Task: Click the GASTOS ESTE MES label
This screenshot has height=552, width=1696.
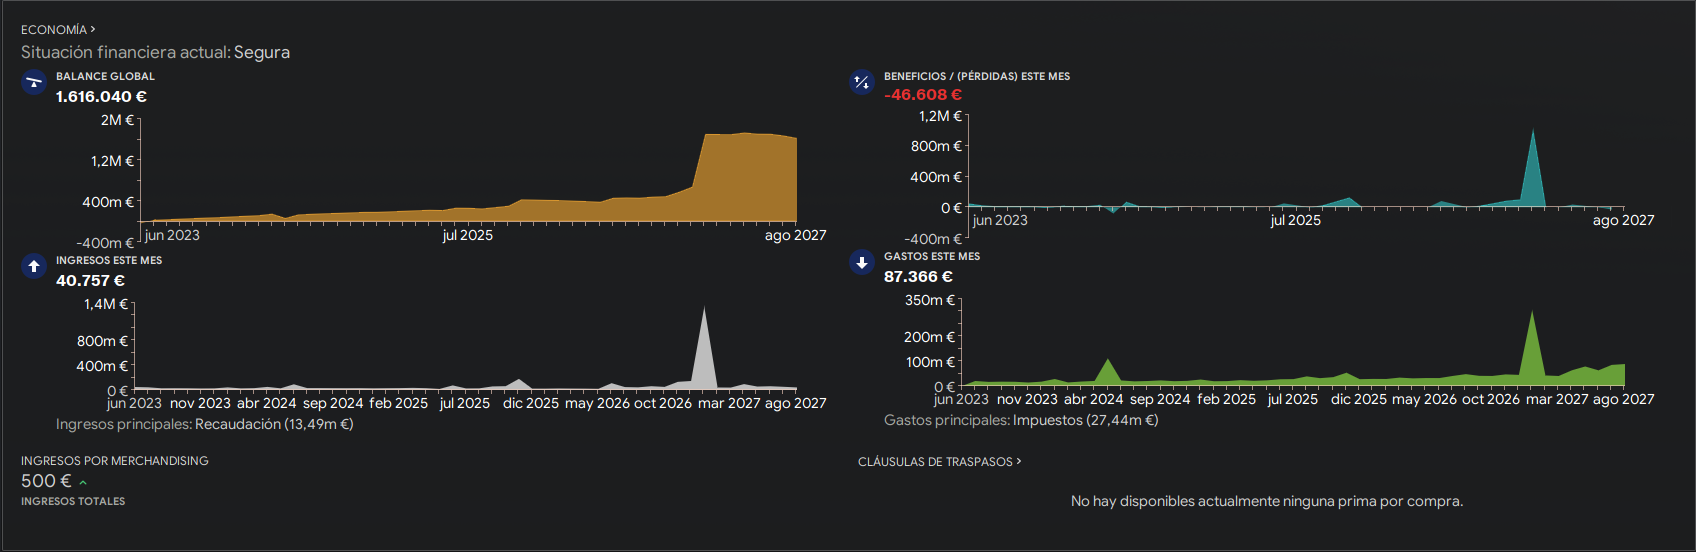Action: pos(932,256)
